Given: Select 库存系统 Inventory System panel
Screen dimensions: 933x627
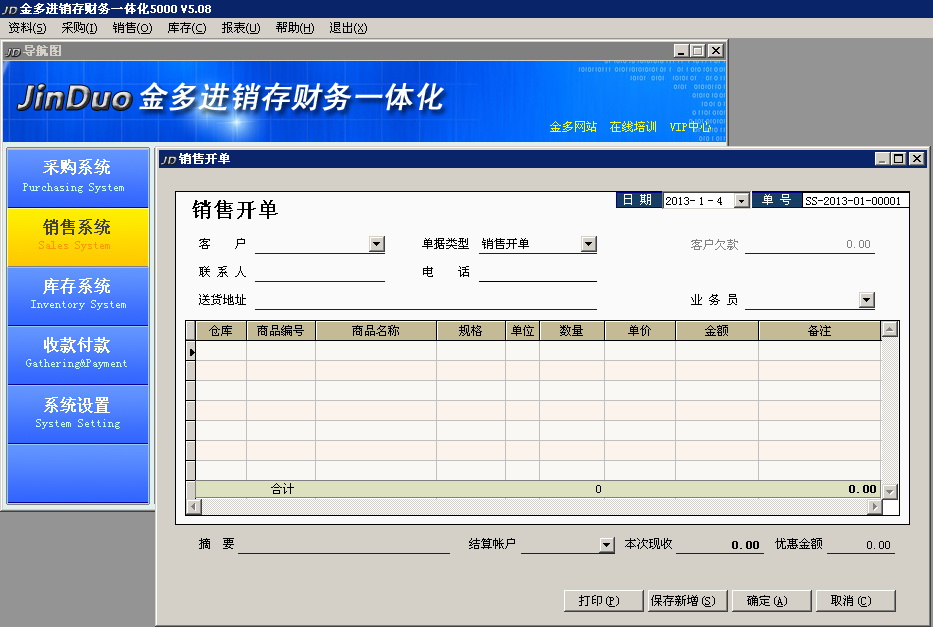Looking at the screenshot, I should click(x=77, y=295).
